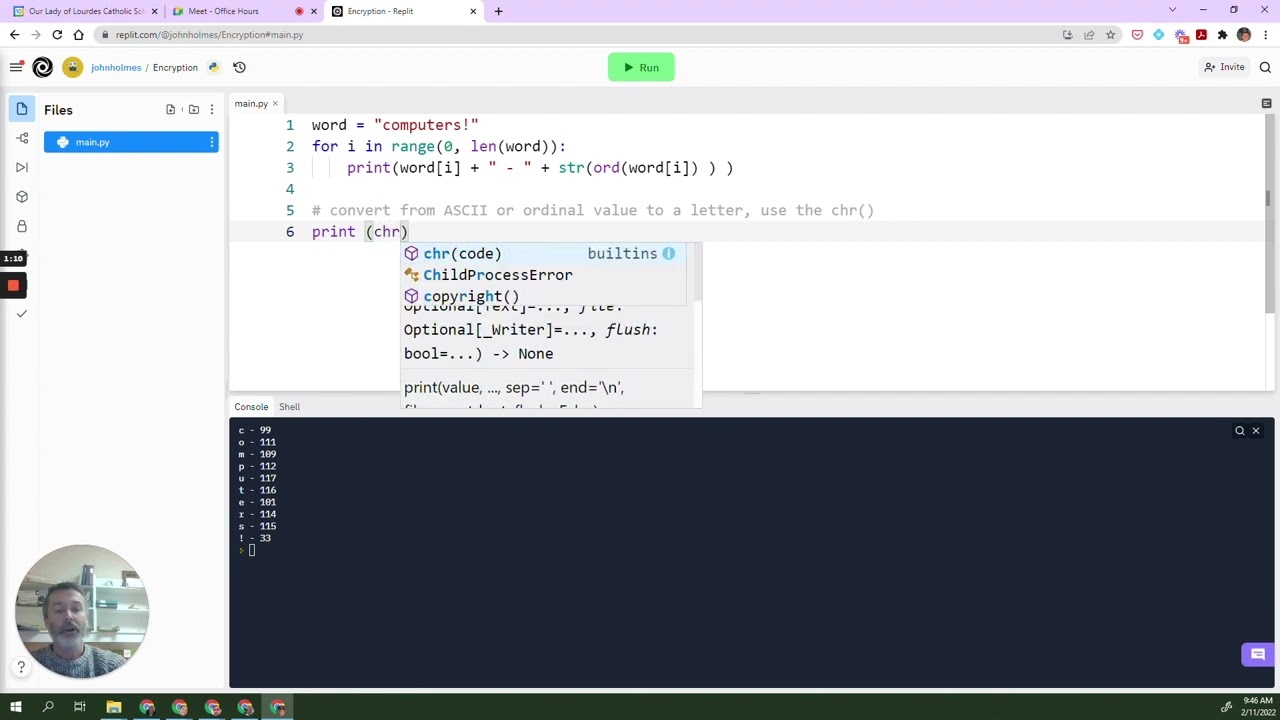This screenshot has height=720, width=1280.
Task: Close the main.py editor tab
Action: click(x=275, y=103)
